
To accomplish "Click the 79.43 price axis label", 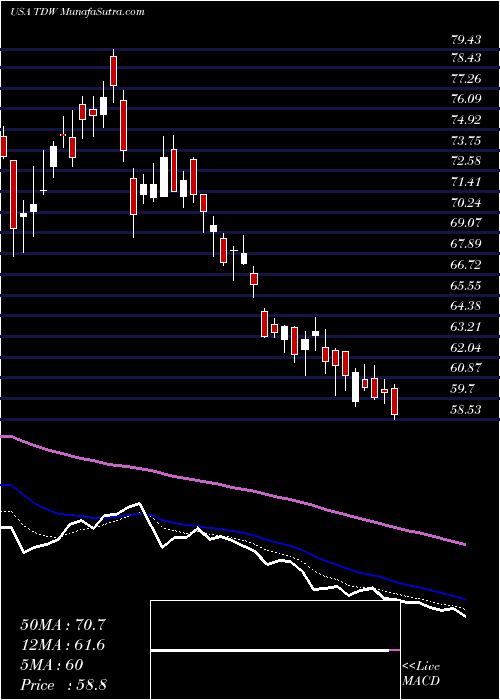I will click(x=466, y=40).
